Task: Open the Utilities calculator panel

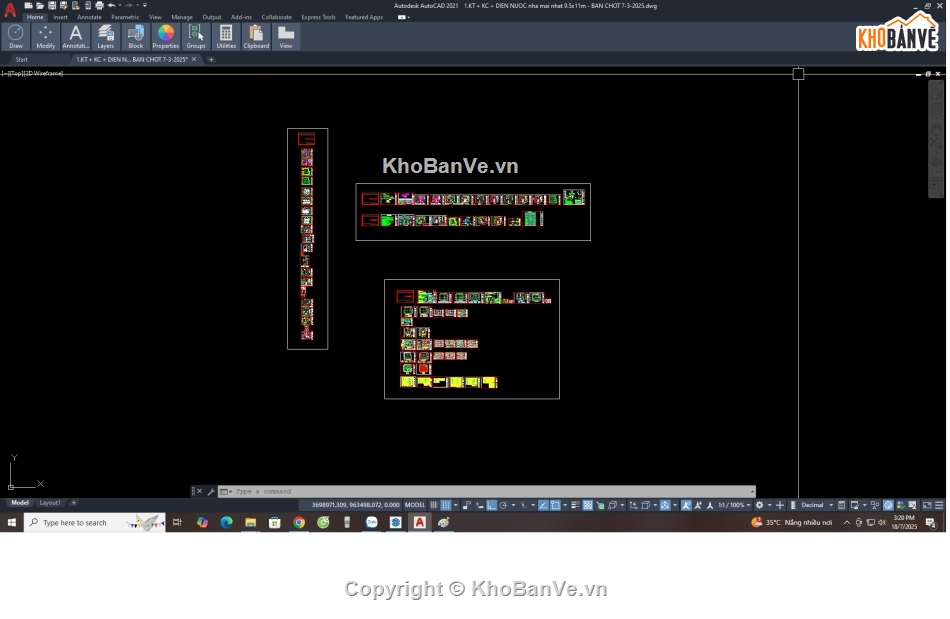Action: [226, 36]
